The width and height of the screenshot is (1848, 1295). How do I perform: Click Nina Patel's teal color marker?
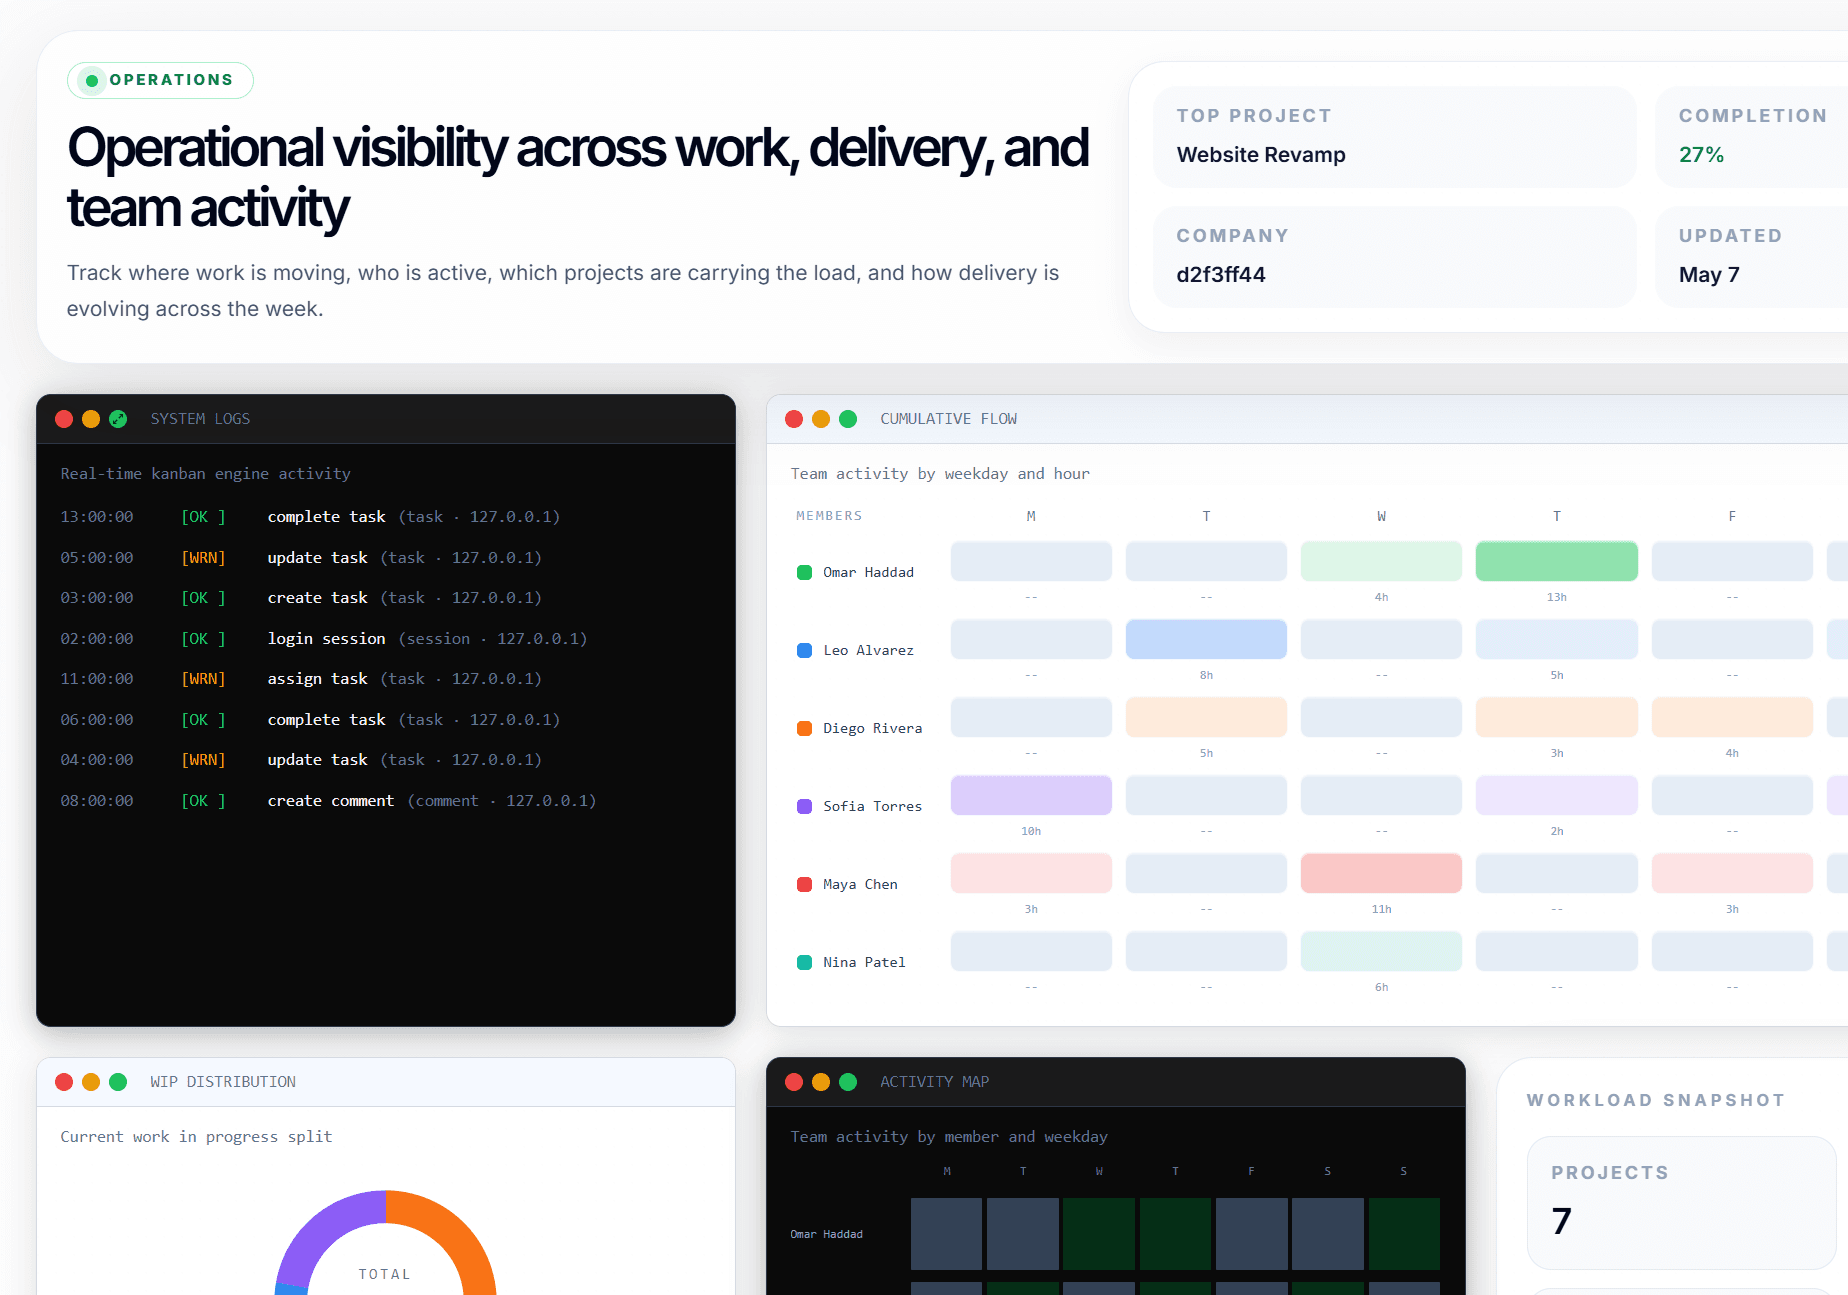pos(804,962)
